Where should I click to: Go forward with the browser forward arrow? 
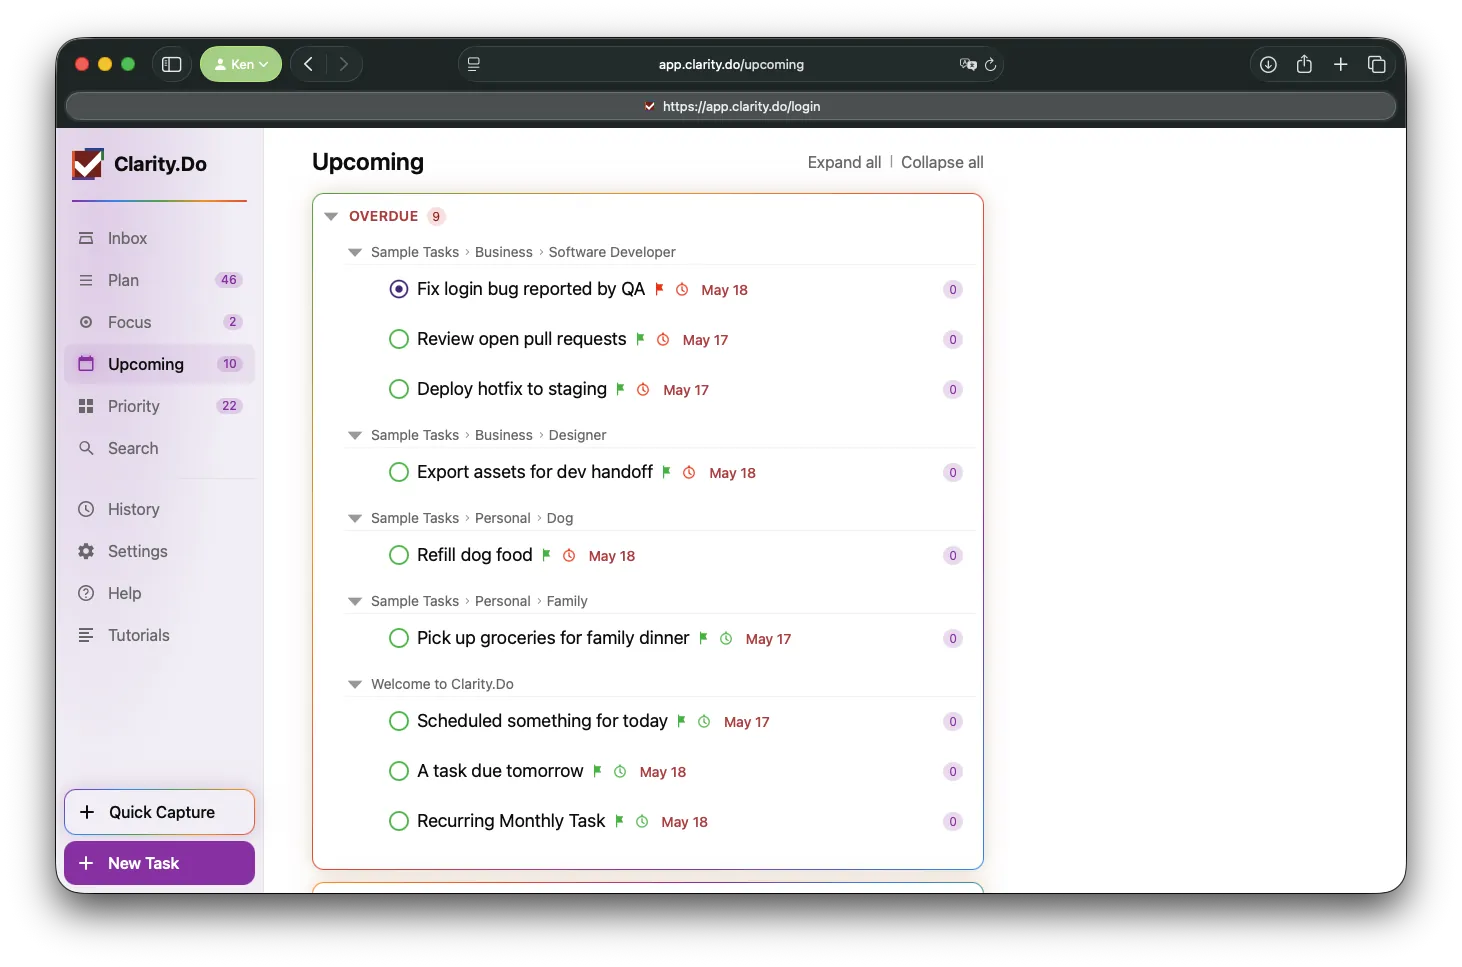(x=344, y=64)
